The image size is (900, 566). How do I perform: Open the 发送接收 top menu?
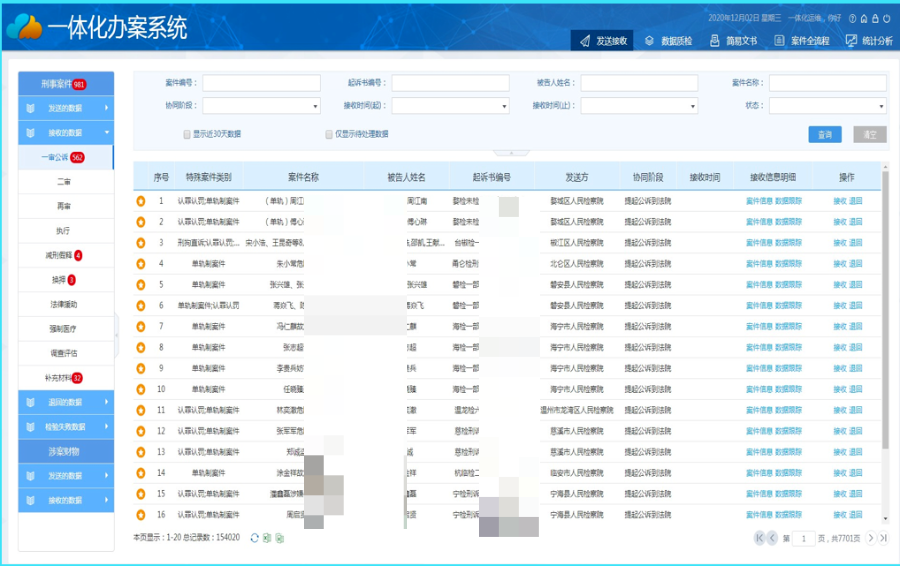tap(602, 41)
